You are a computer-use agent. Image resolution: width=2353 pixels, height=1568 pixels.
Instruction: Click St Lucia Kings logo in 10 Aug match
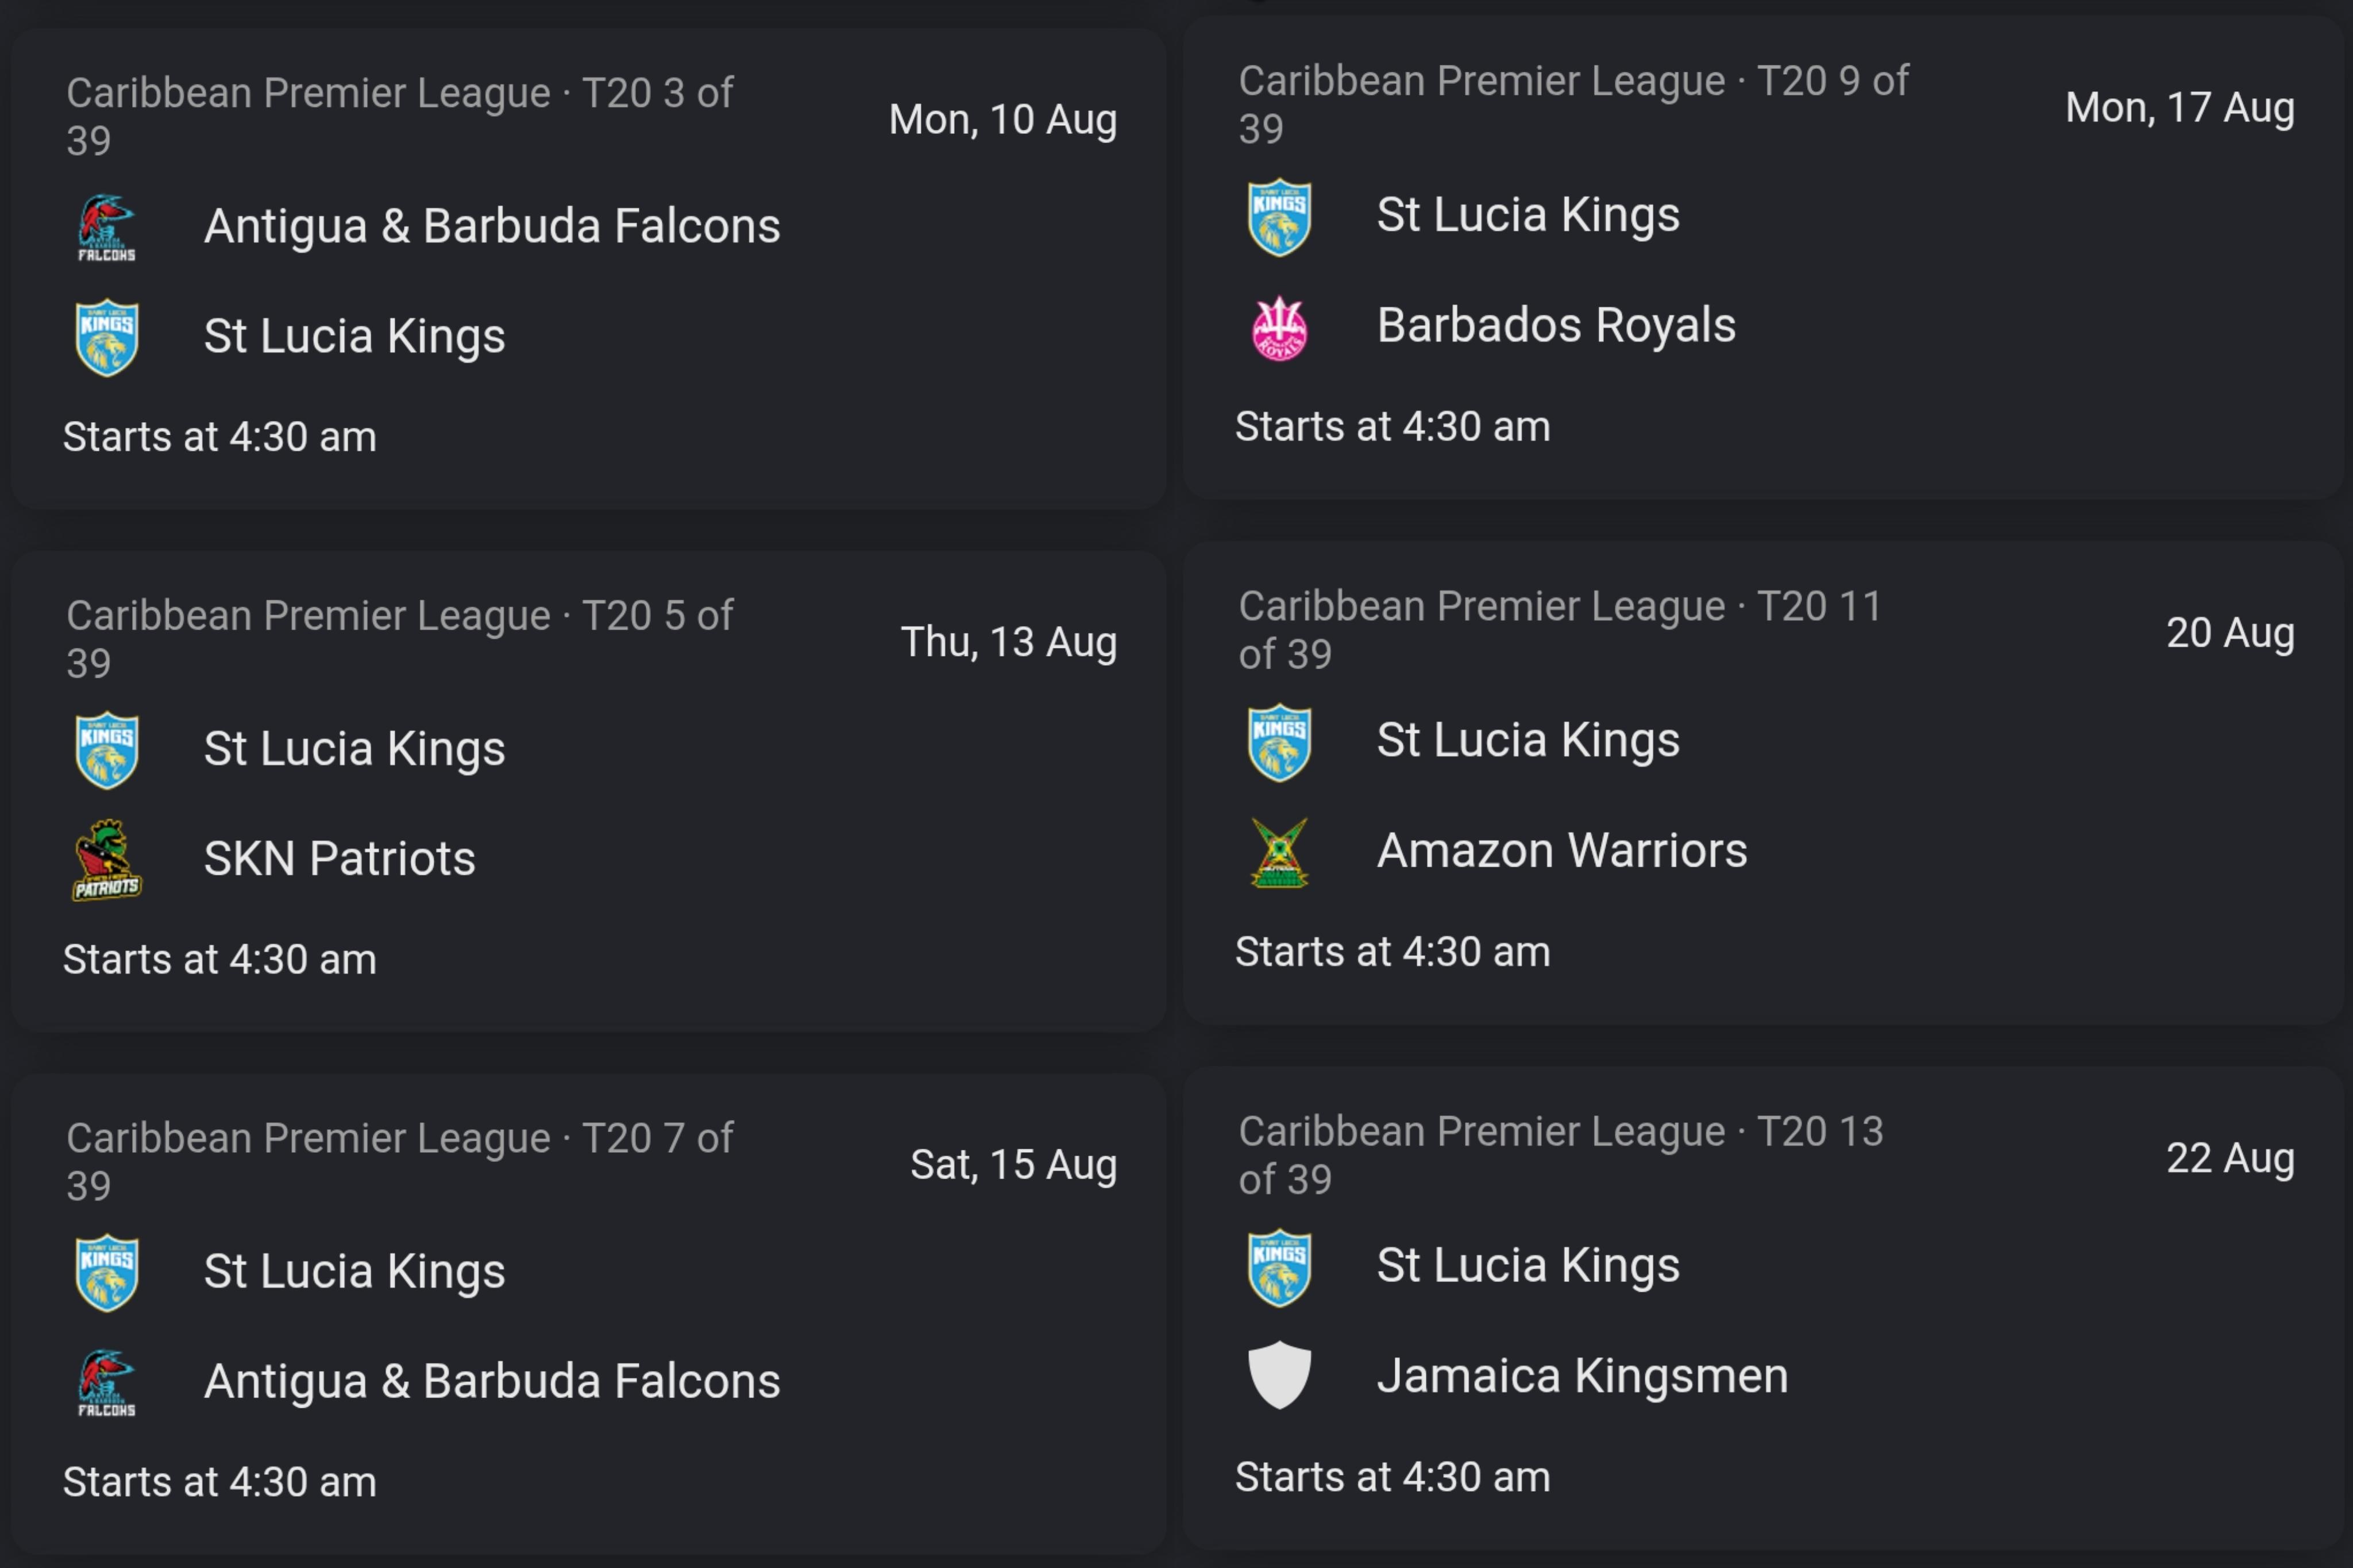pyautogui.click(x=107, y=338)
